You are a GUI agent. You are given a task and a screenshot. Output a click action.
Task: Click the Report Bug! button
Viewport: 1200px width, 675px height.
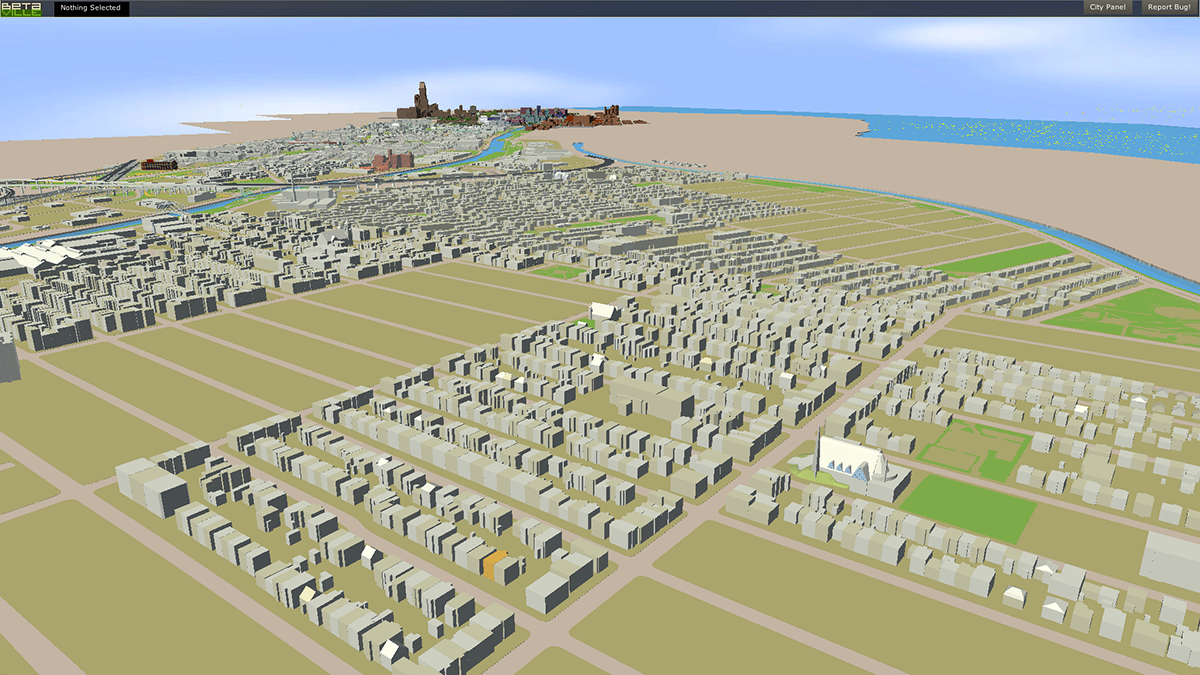(x=1168, y=8)
